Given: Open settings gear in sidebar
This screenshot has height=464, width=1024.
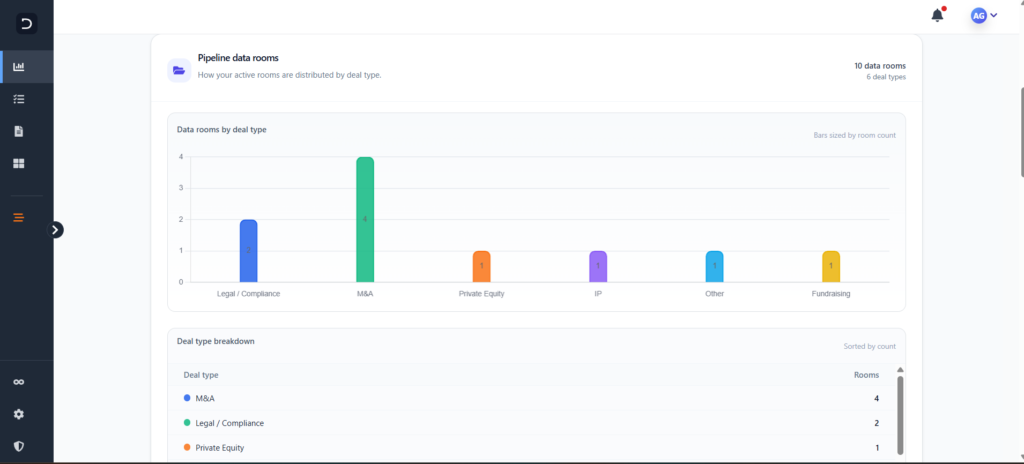Looking at the screenshot, I should pyautogui.click(x=19, y=414).
